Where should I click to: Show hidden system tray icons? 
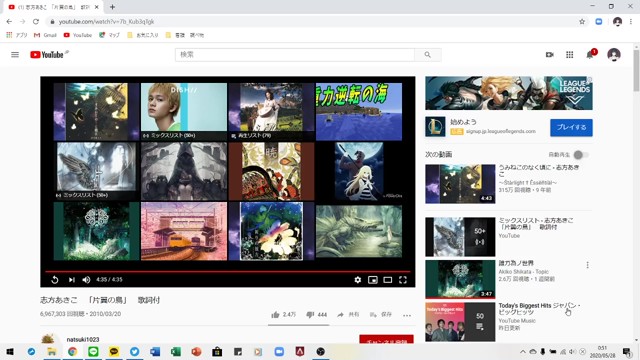coord(522,351)
